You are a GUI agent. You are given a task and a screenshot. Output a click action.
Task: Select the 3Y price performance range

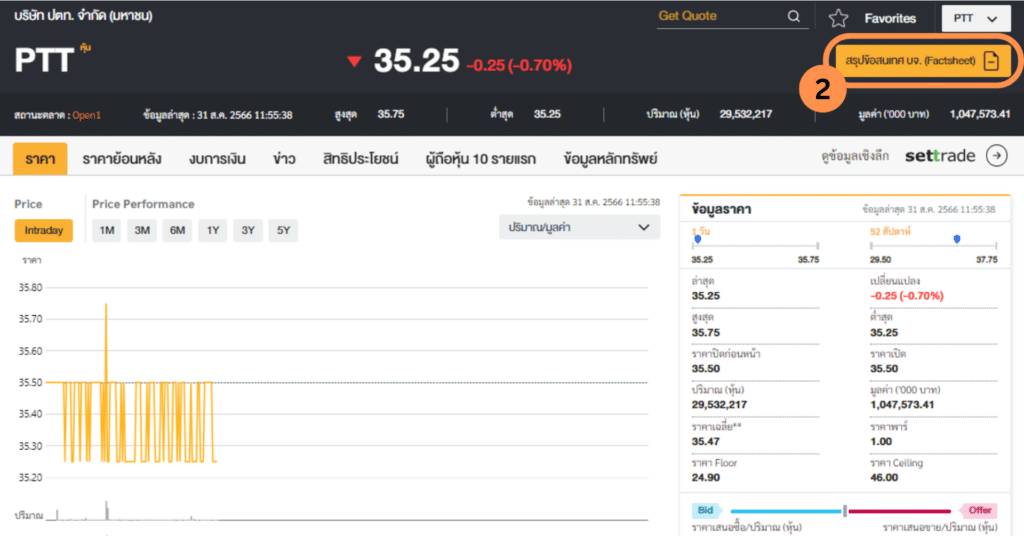tap(248, 230)
